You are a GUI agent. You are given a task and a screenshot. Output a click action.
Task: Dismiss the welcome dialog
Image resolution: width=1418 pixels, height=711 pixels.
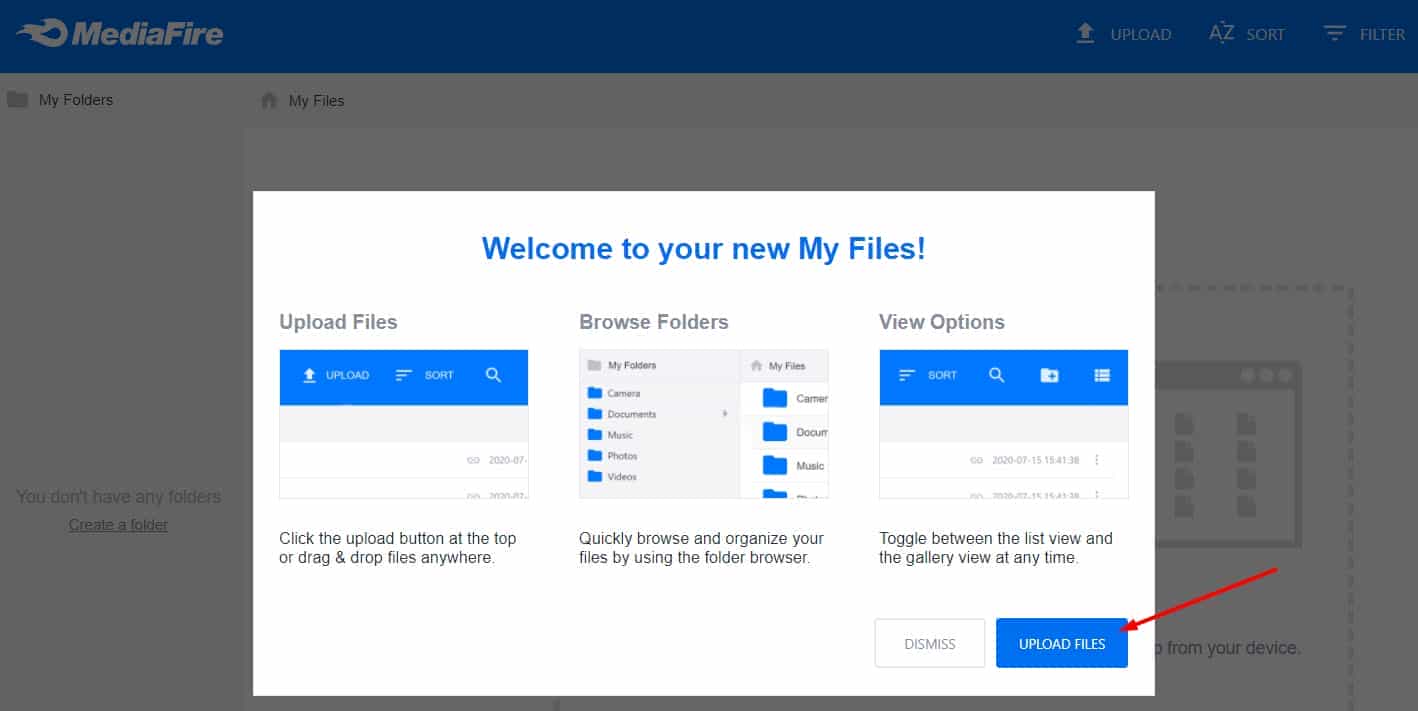[x=930, y=643]
